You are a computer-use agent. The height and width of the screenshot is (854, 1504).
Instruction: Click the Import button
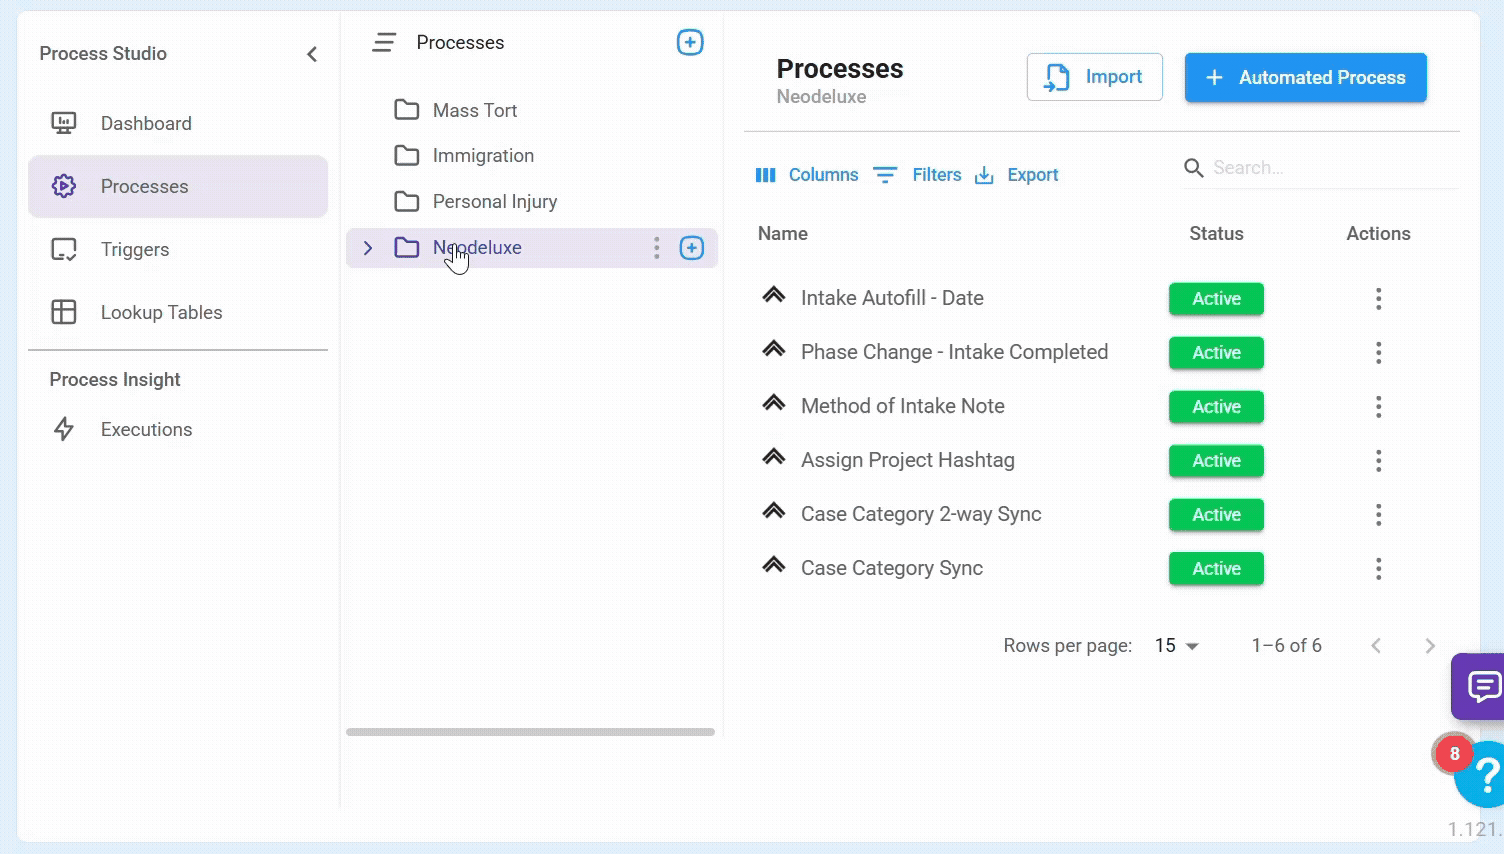click(x=1094, y=77)
